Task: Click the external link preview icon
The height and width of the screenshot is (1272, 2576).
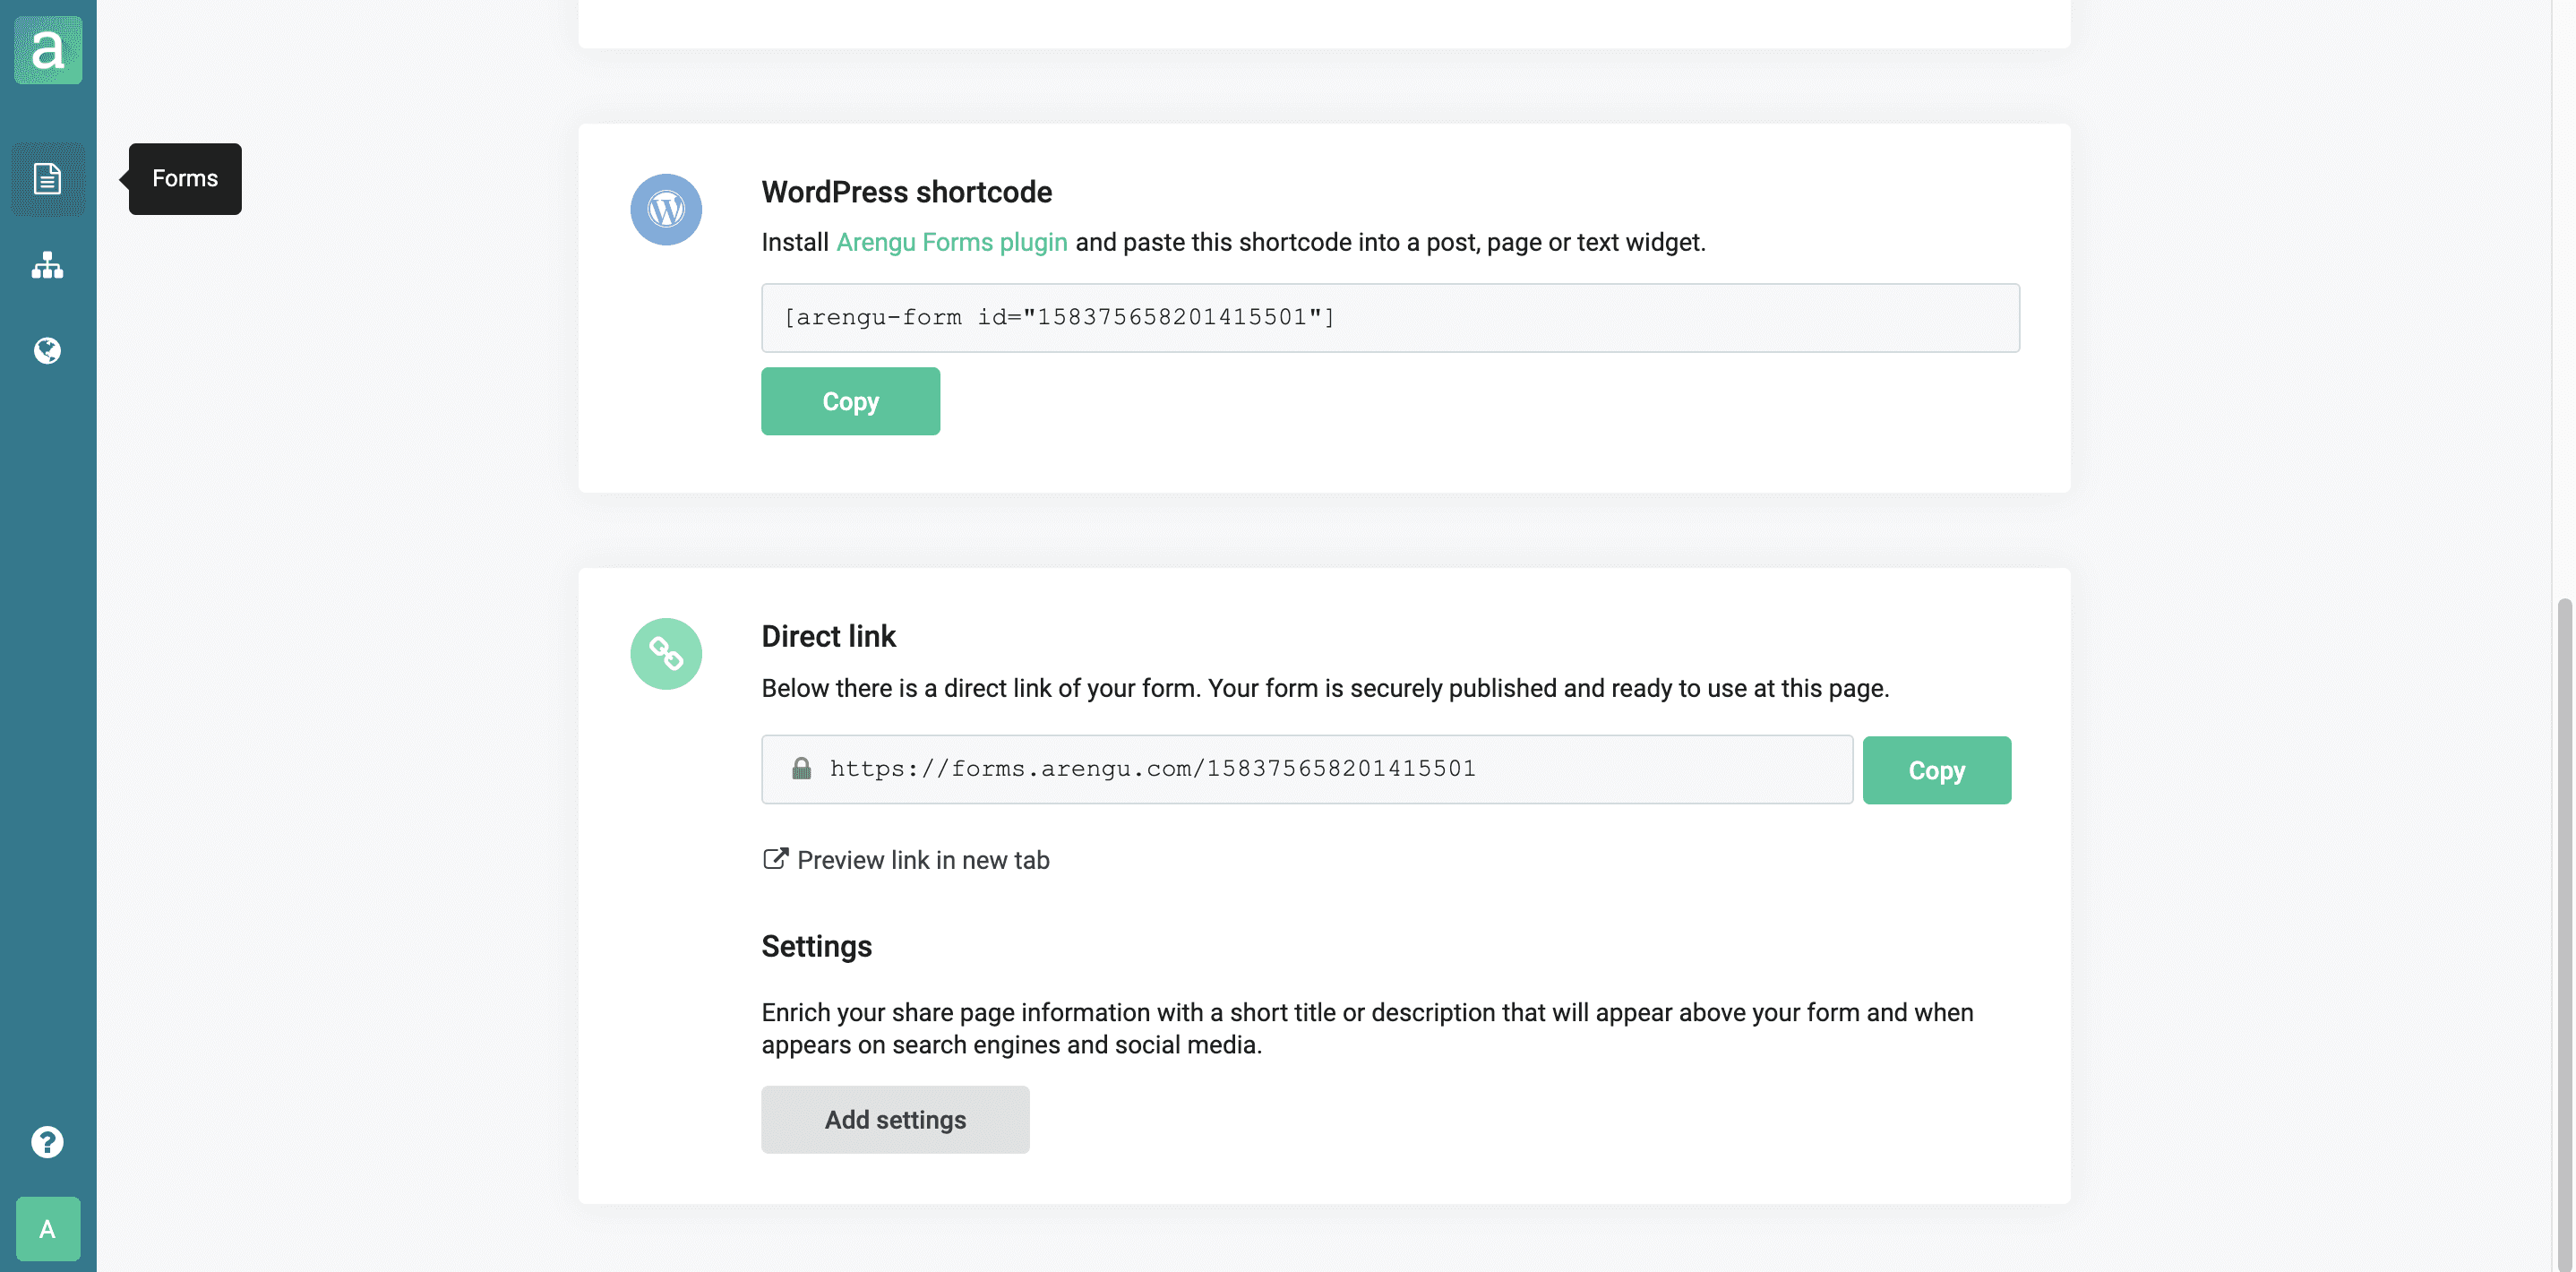Action: click(x=775, y=859)
